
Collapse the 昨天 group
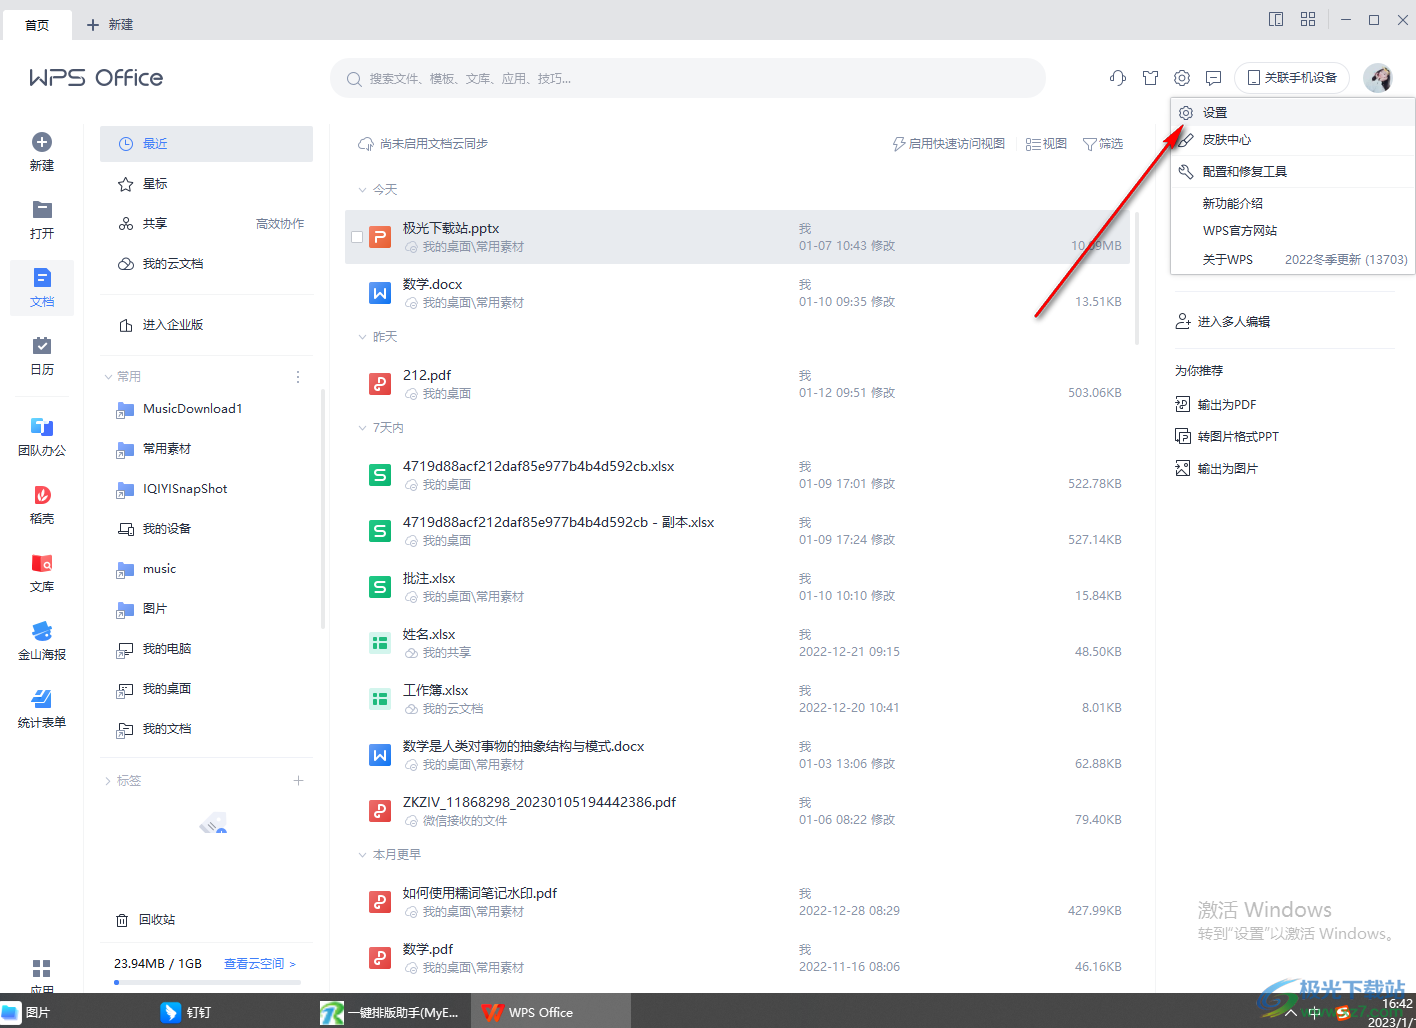(362, 337)
